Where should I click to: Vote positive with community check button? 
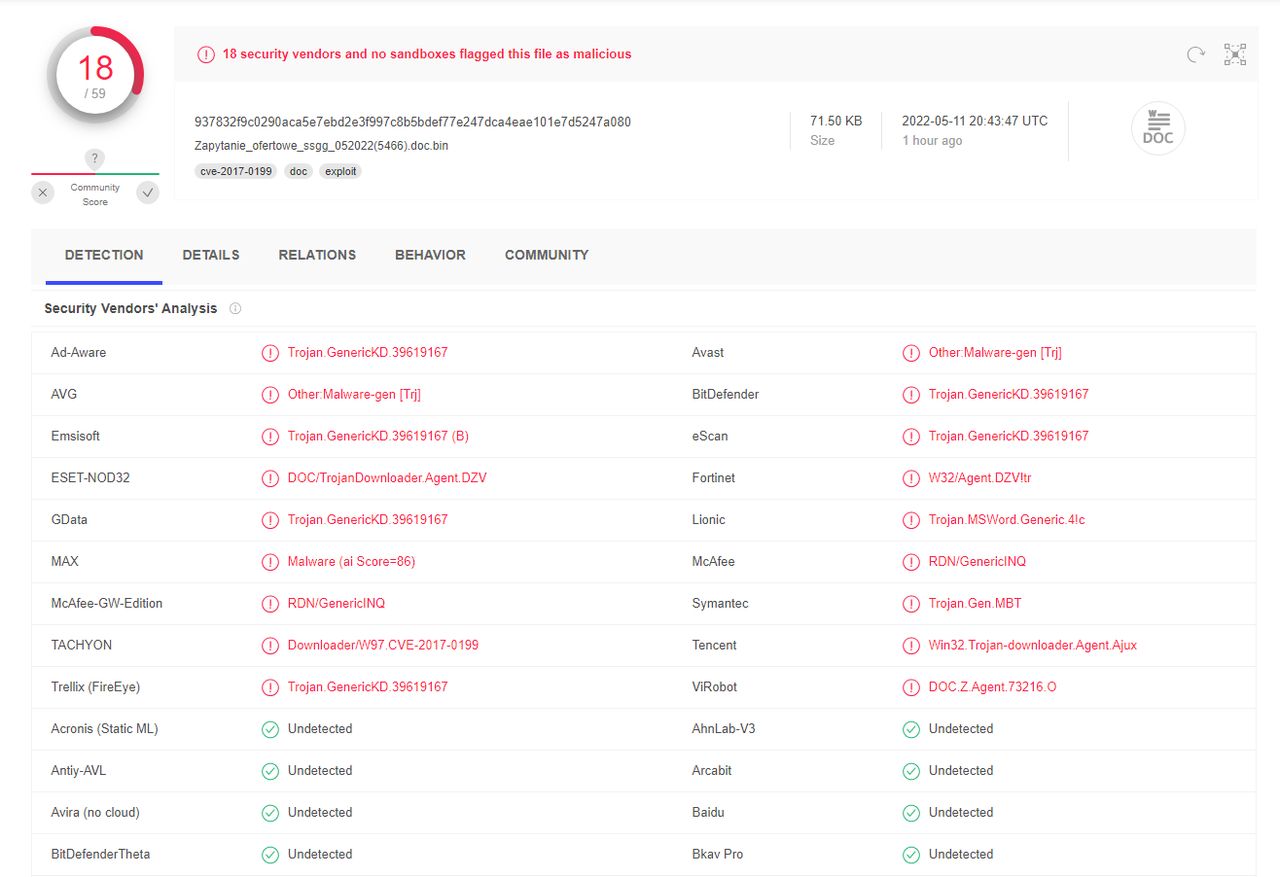pos(148,193)
